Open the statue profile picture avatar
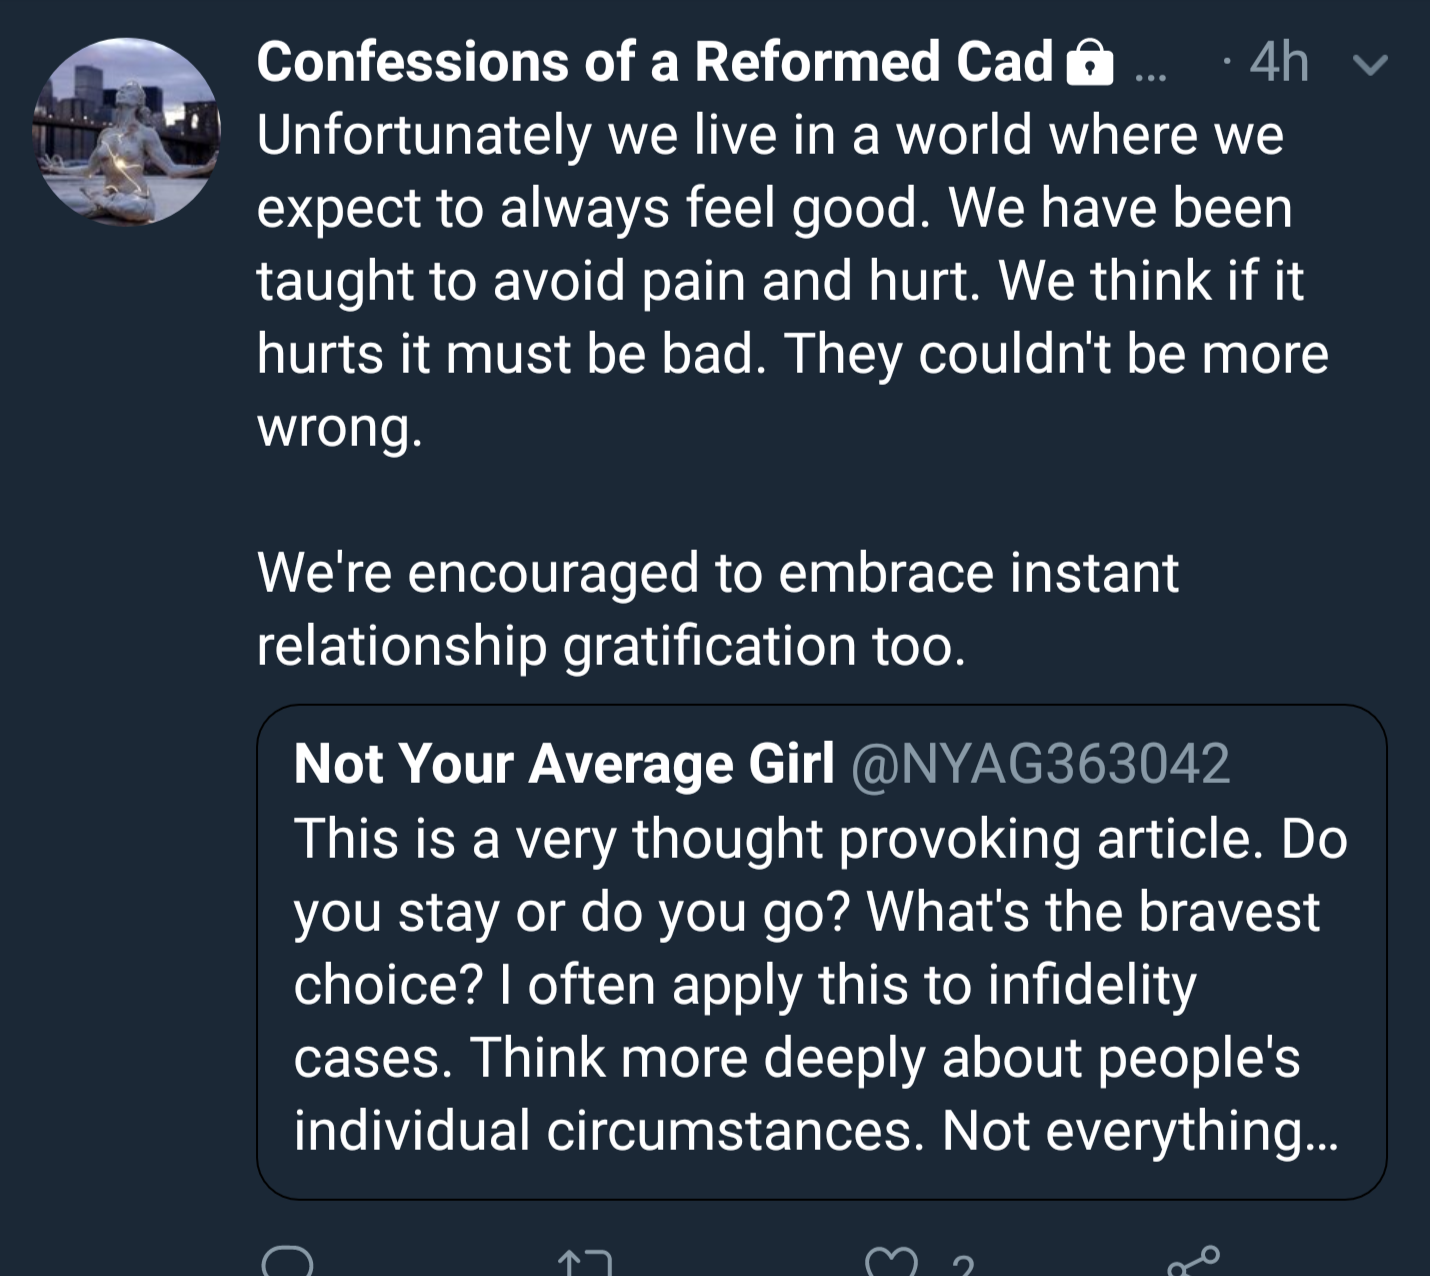 click(x=127, y=131)
